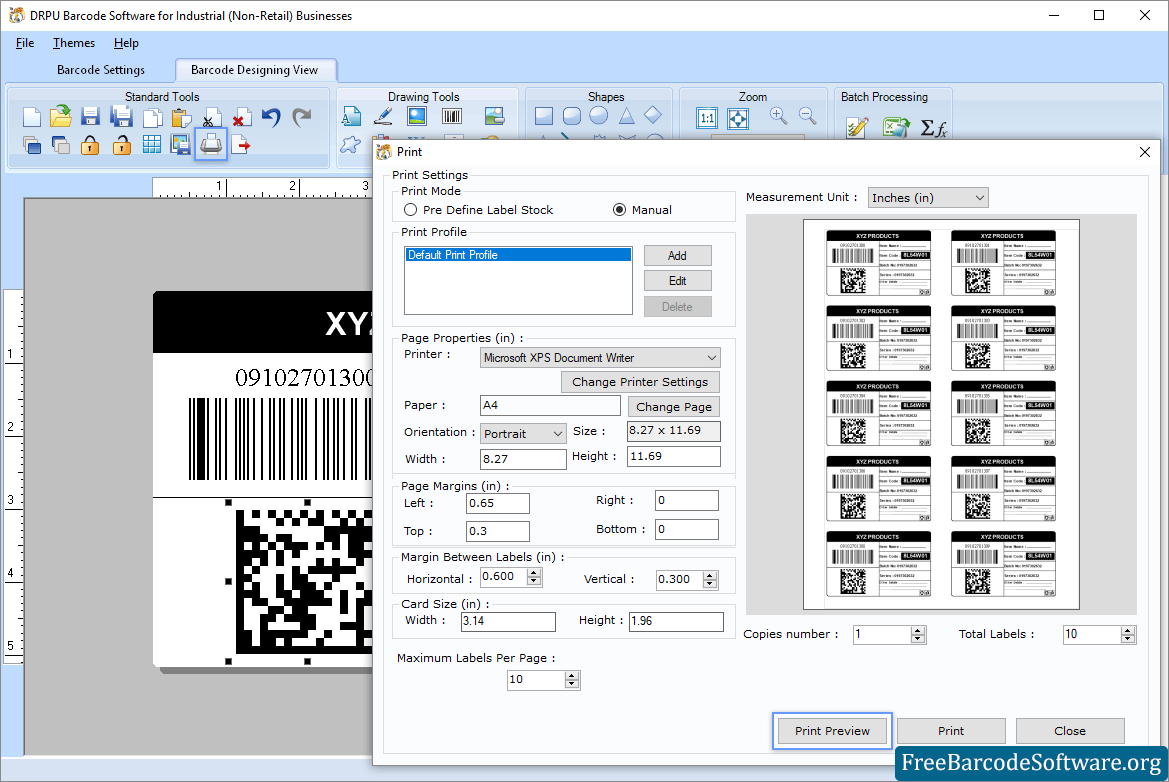
Task: Open the File menu
Action: click(x=25, y=43)
